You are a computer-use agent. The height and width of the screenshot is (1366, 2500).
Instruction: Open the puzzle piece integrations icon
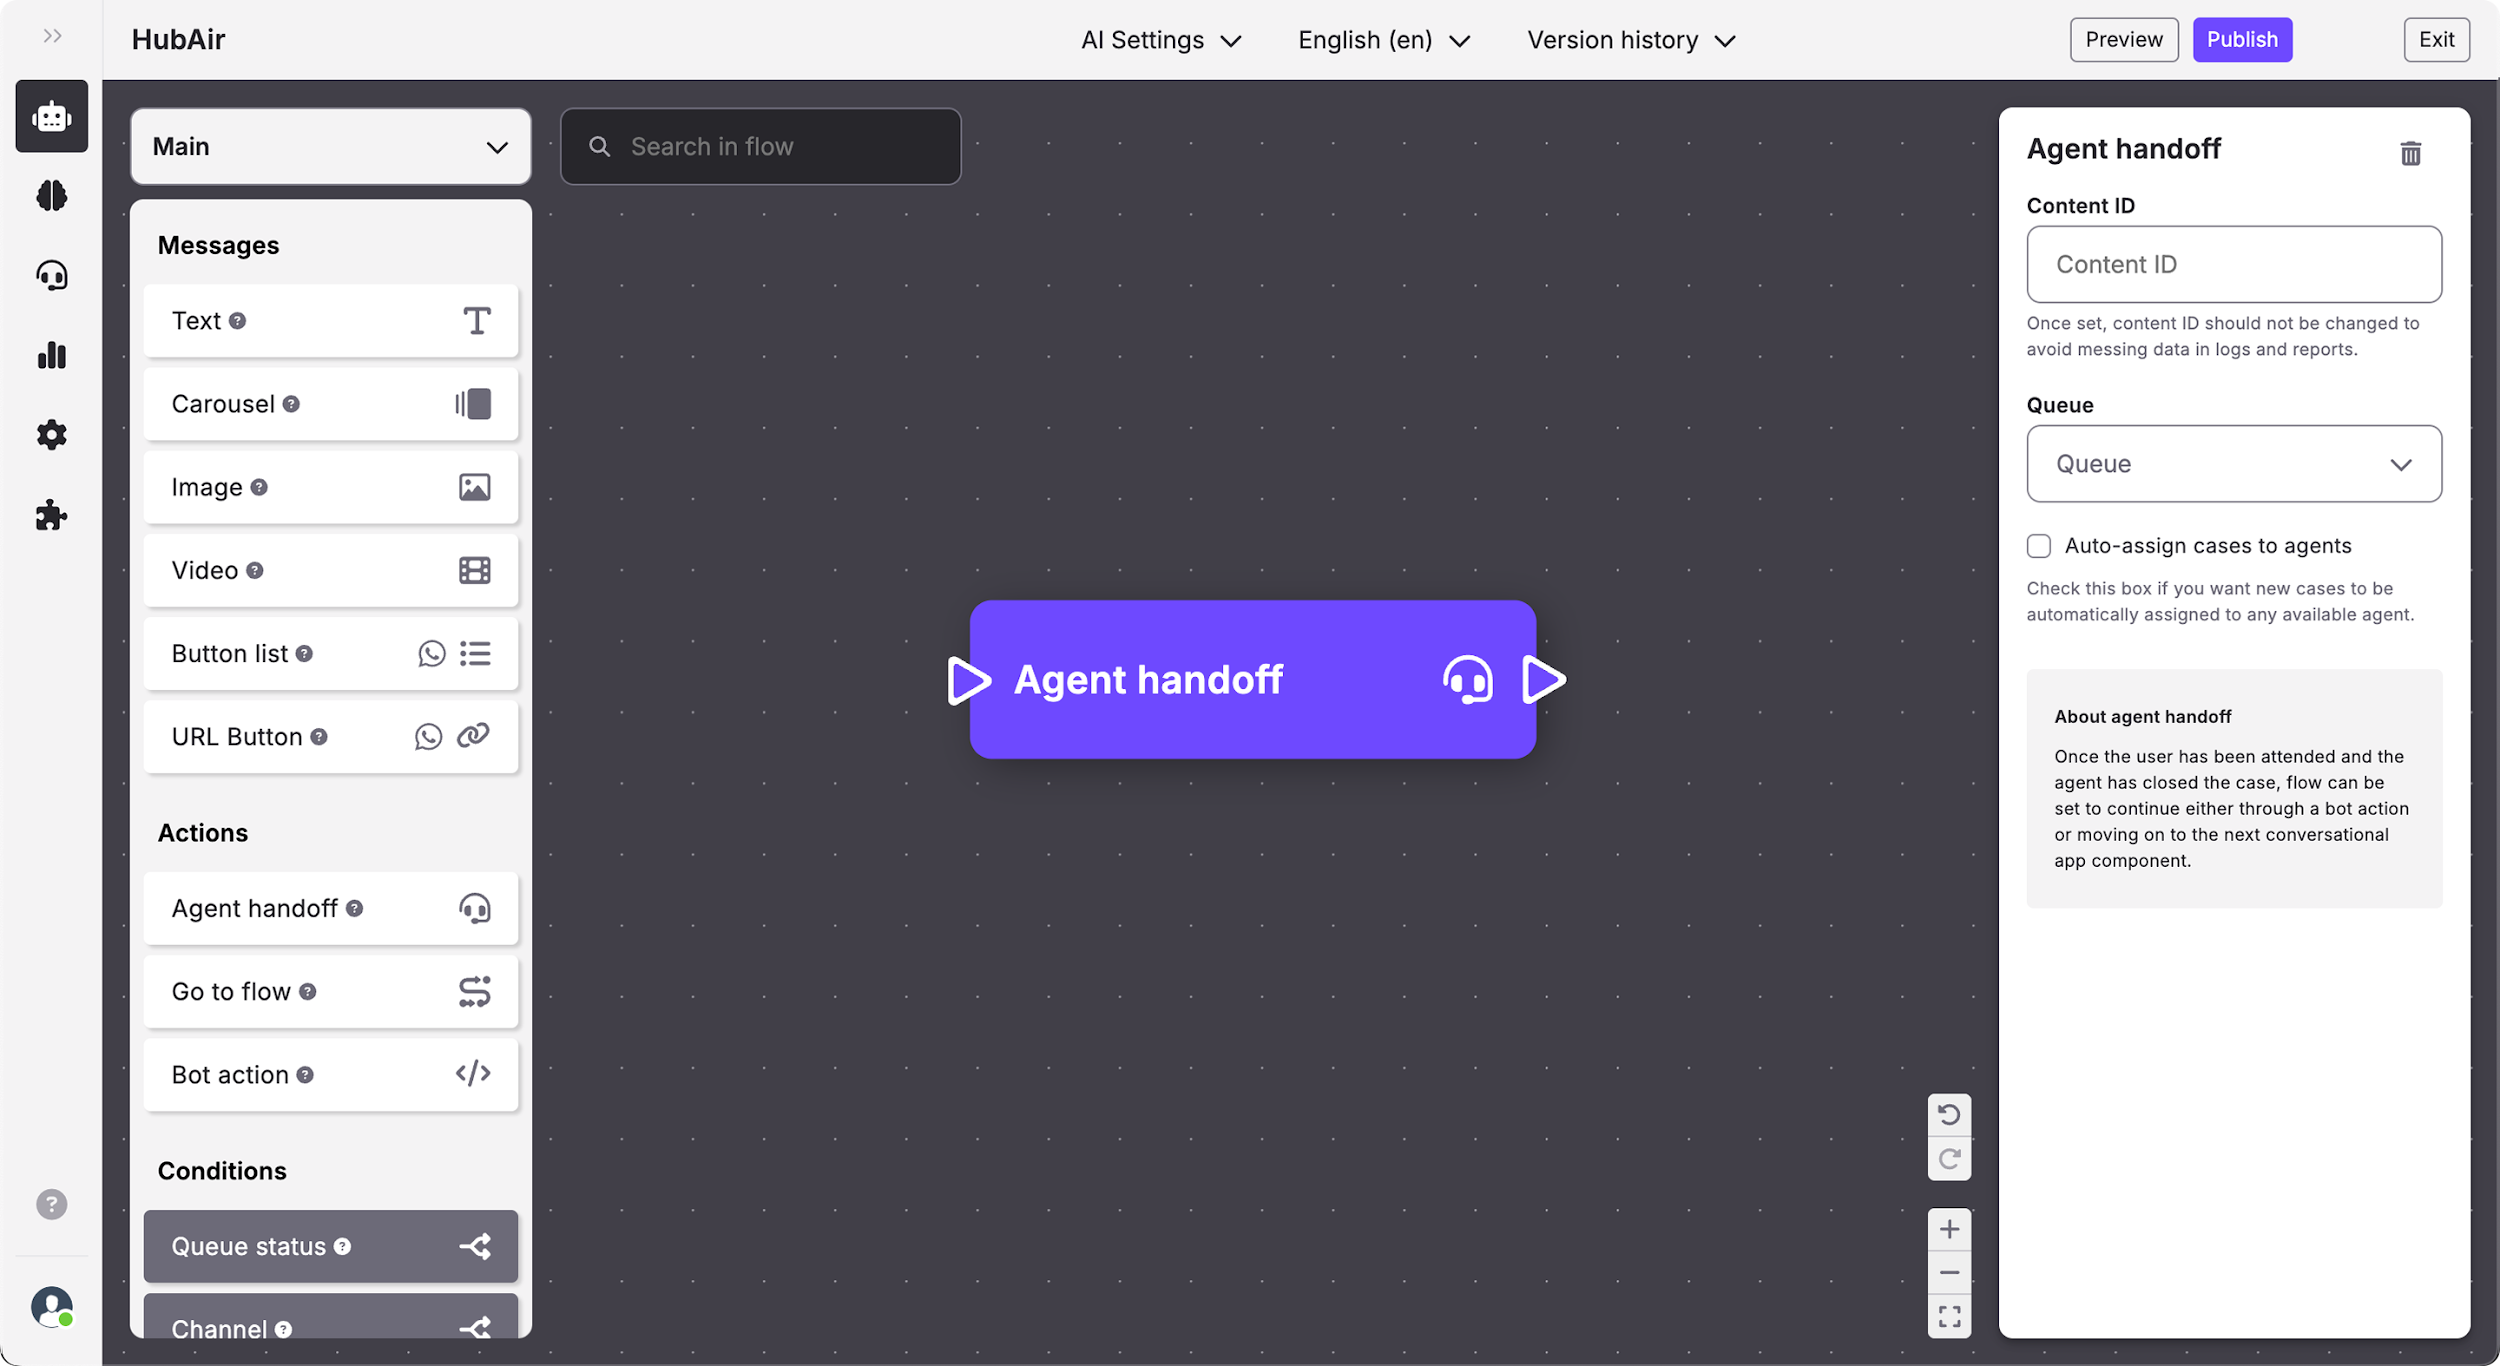pyautogui.click(x=52, y=515)
